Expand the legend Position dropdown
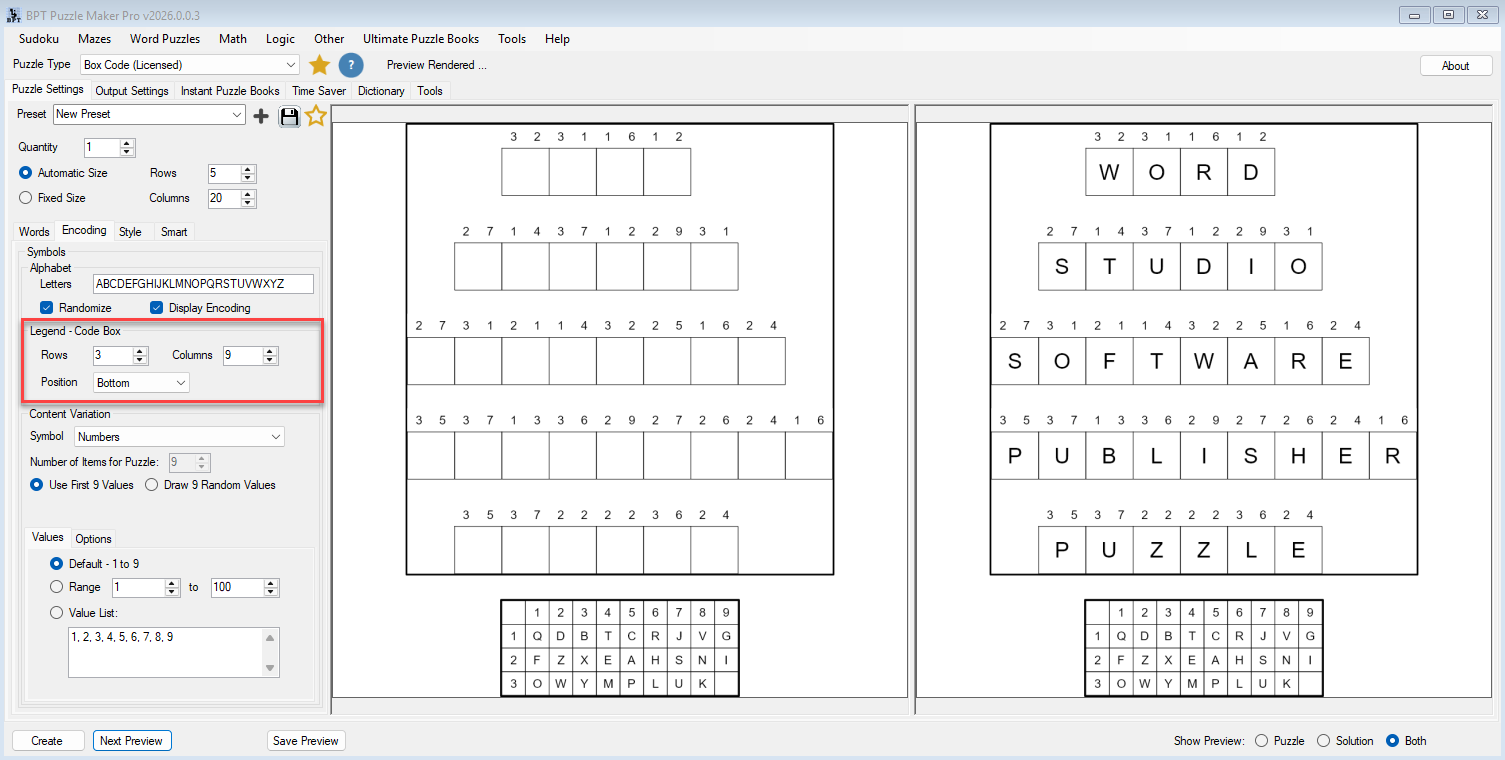The height and width of the screenshot is (760, 1505). (x=141, y=383)
